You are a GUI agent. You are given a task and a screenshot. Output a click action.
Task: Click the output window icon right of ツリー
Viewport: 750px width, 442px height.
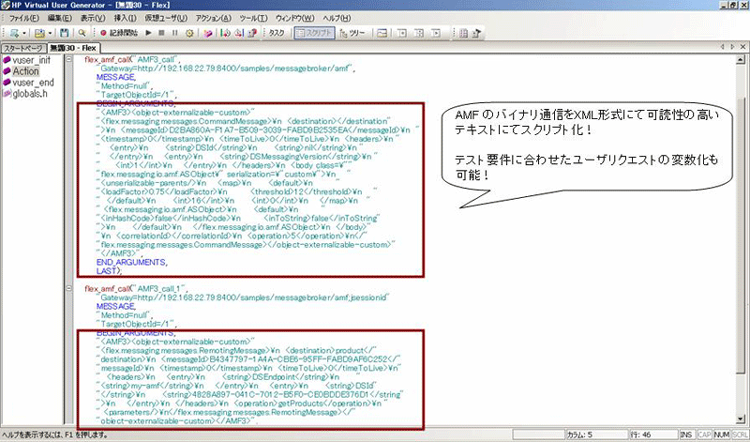pyautogui.click(x=382, y=33)
